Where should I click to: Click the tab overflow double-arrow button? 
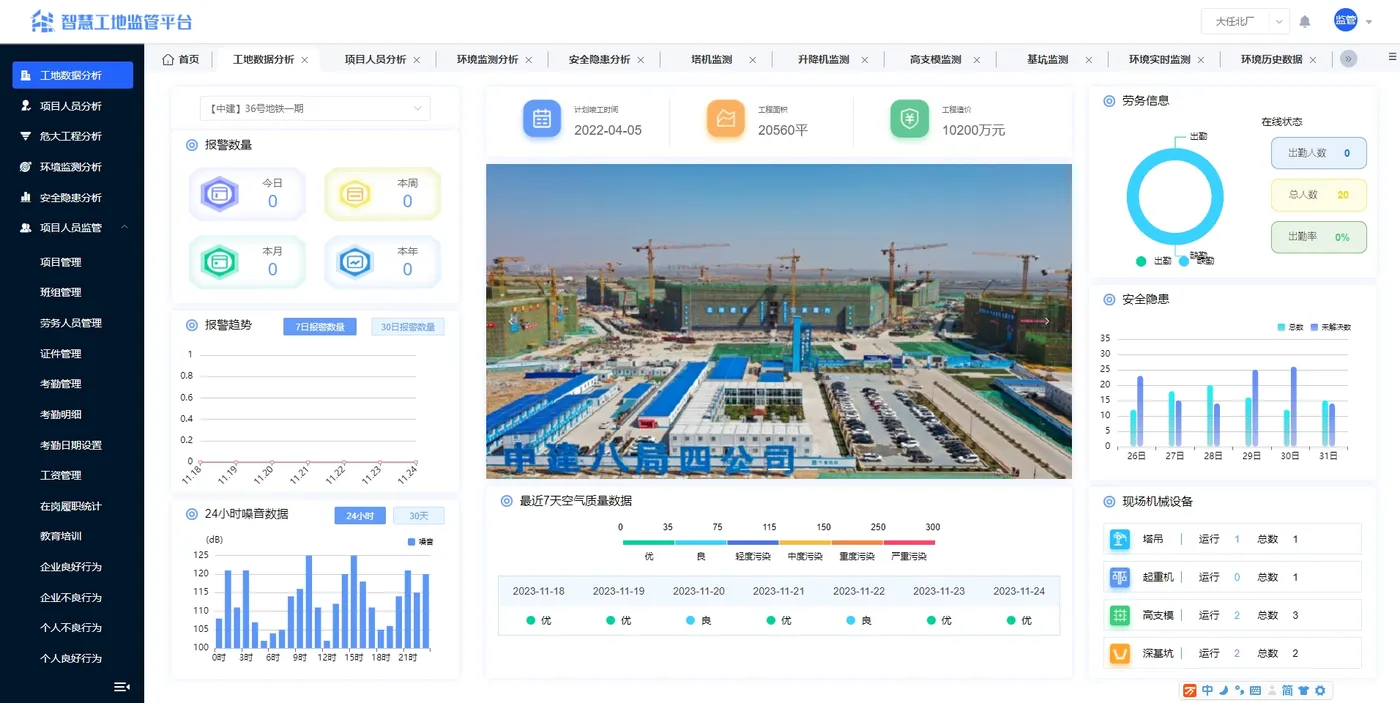[x=1348, y=59]
